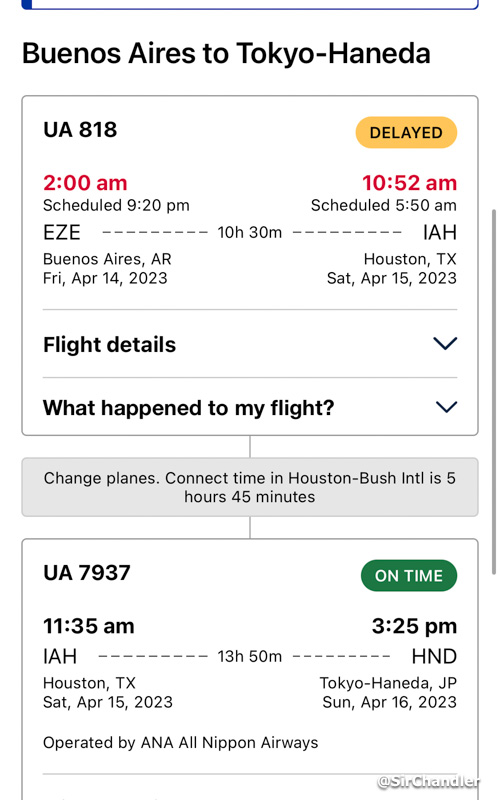Image resolution: width=500 pixels, height=800 pixels.
Task: Open What happened to my flight? row
Action: click(x=250, y=408)
